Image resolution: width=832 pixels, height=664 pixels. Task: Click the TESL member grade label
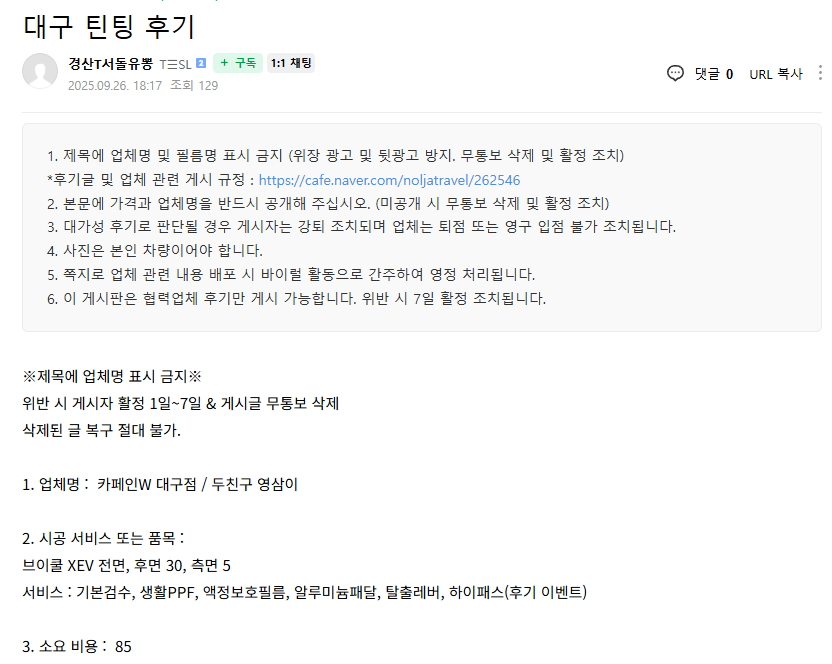click(x=175, y=64)
